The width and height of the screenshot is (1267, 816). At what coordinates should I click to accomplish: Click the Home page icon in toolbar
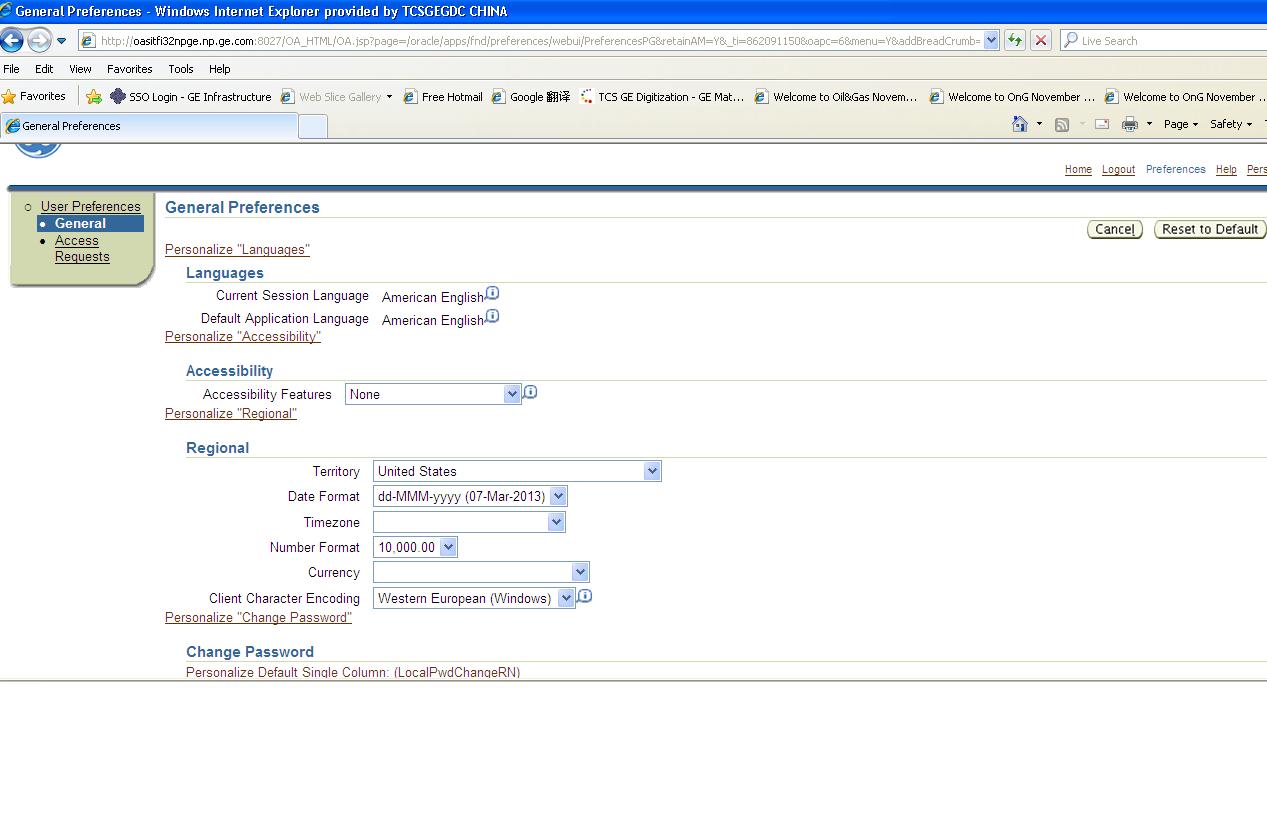(x=1020, y=124)
